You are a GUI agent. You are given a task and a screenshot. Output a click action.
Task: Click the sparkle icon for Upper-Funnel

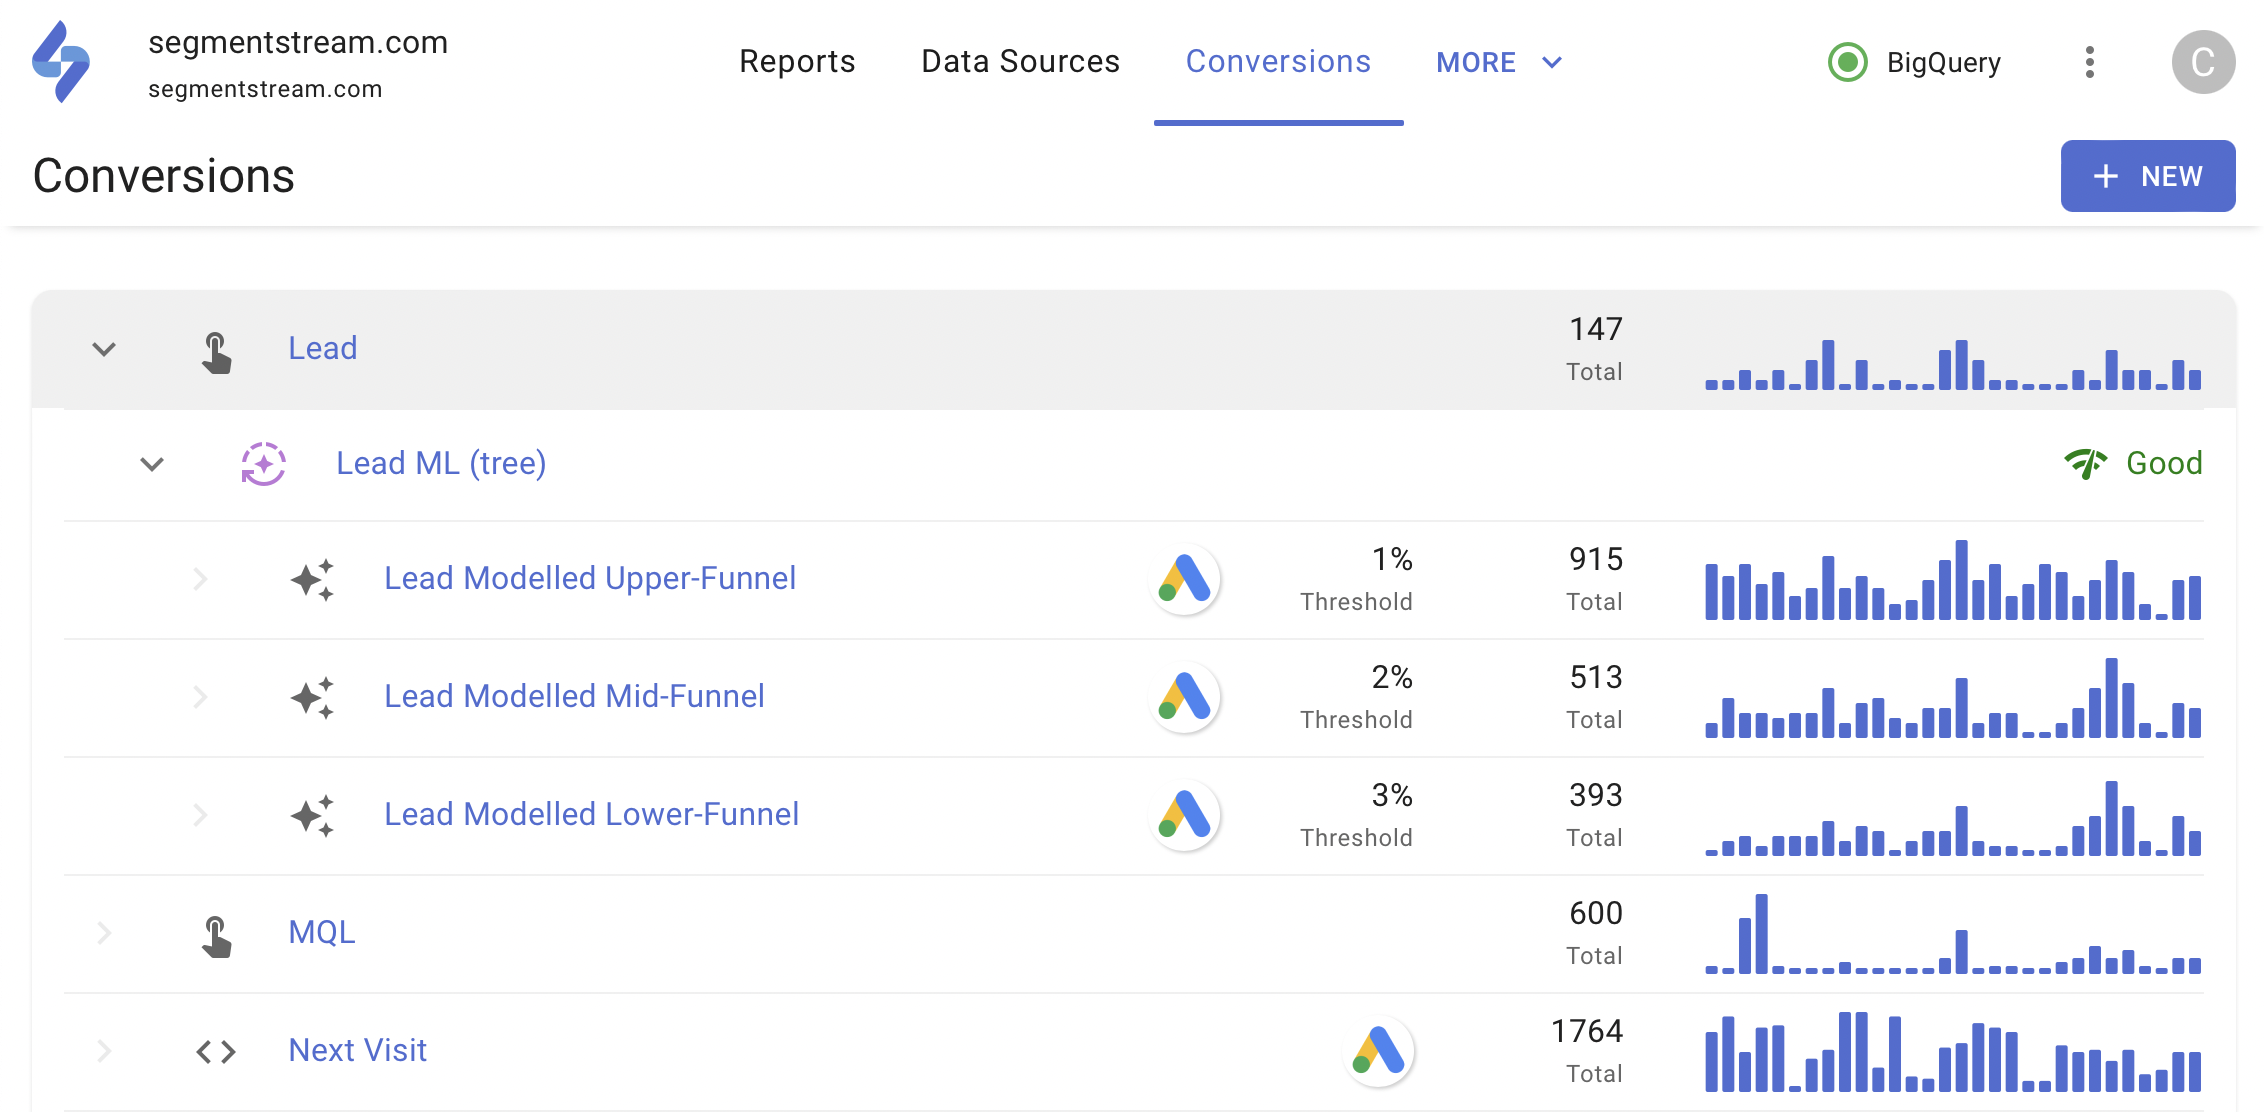[x=312, y=580]
